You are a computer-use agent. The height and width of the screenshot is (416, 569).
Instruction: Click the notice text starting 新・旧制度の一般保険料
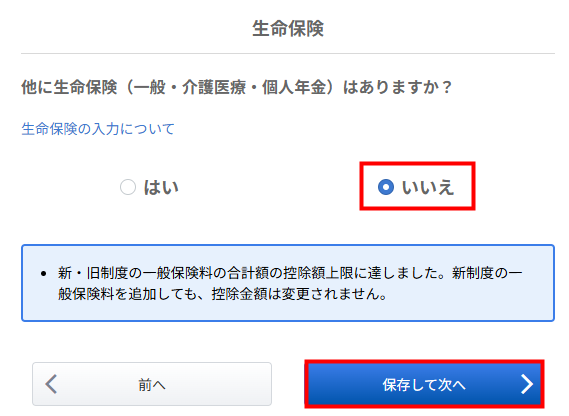click(290, 273)
